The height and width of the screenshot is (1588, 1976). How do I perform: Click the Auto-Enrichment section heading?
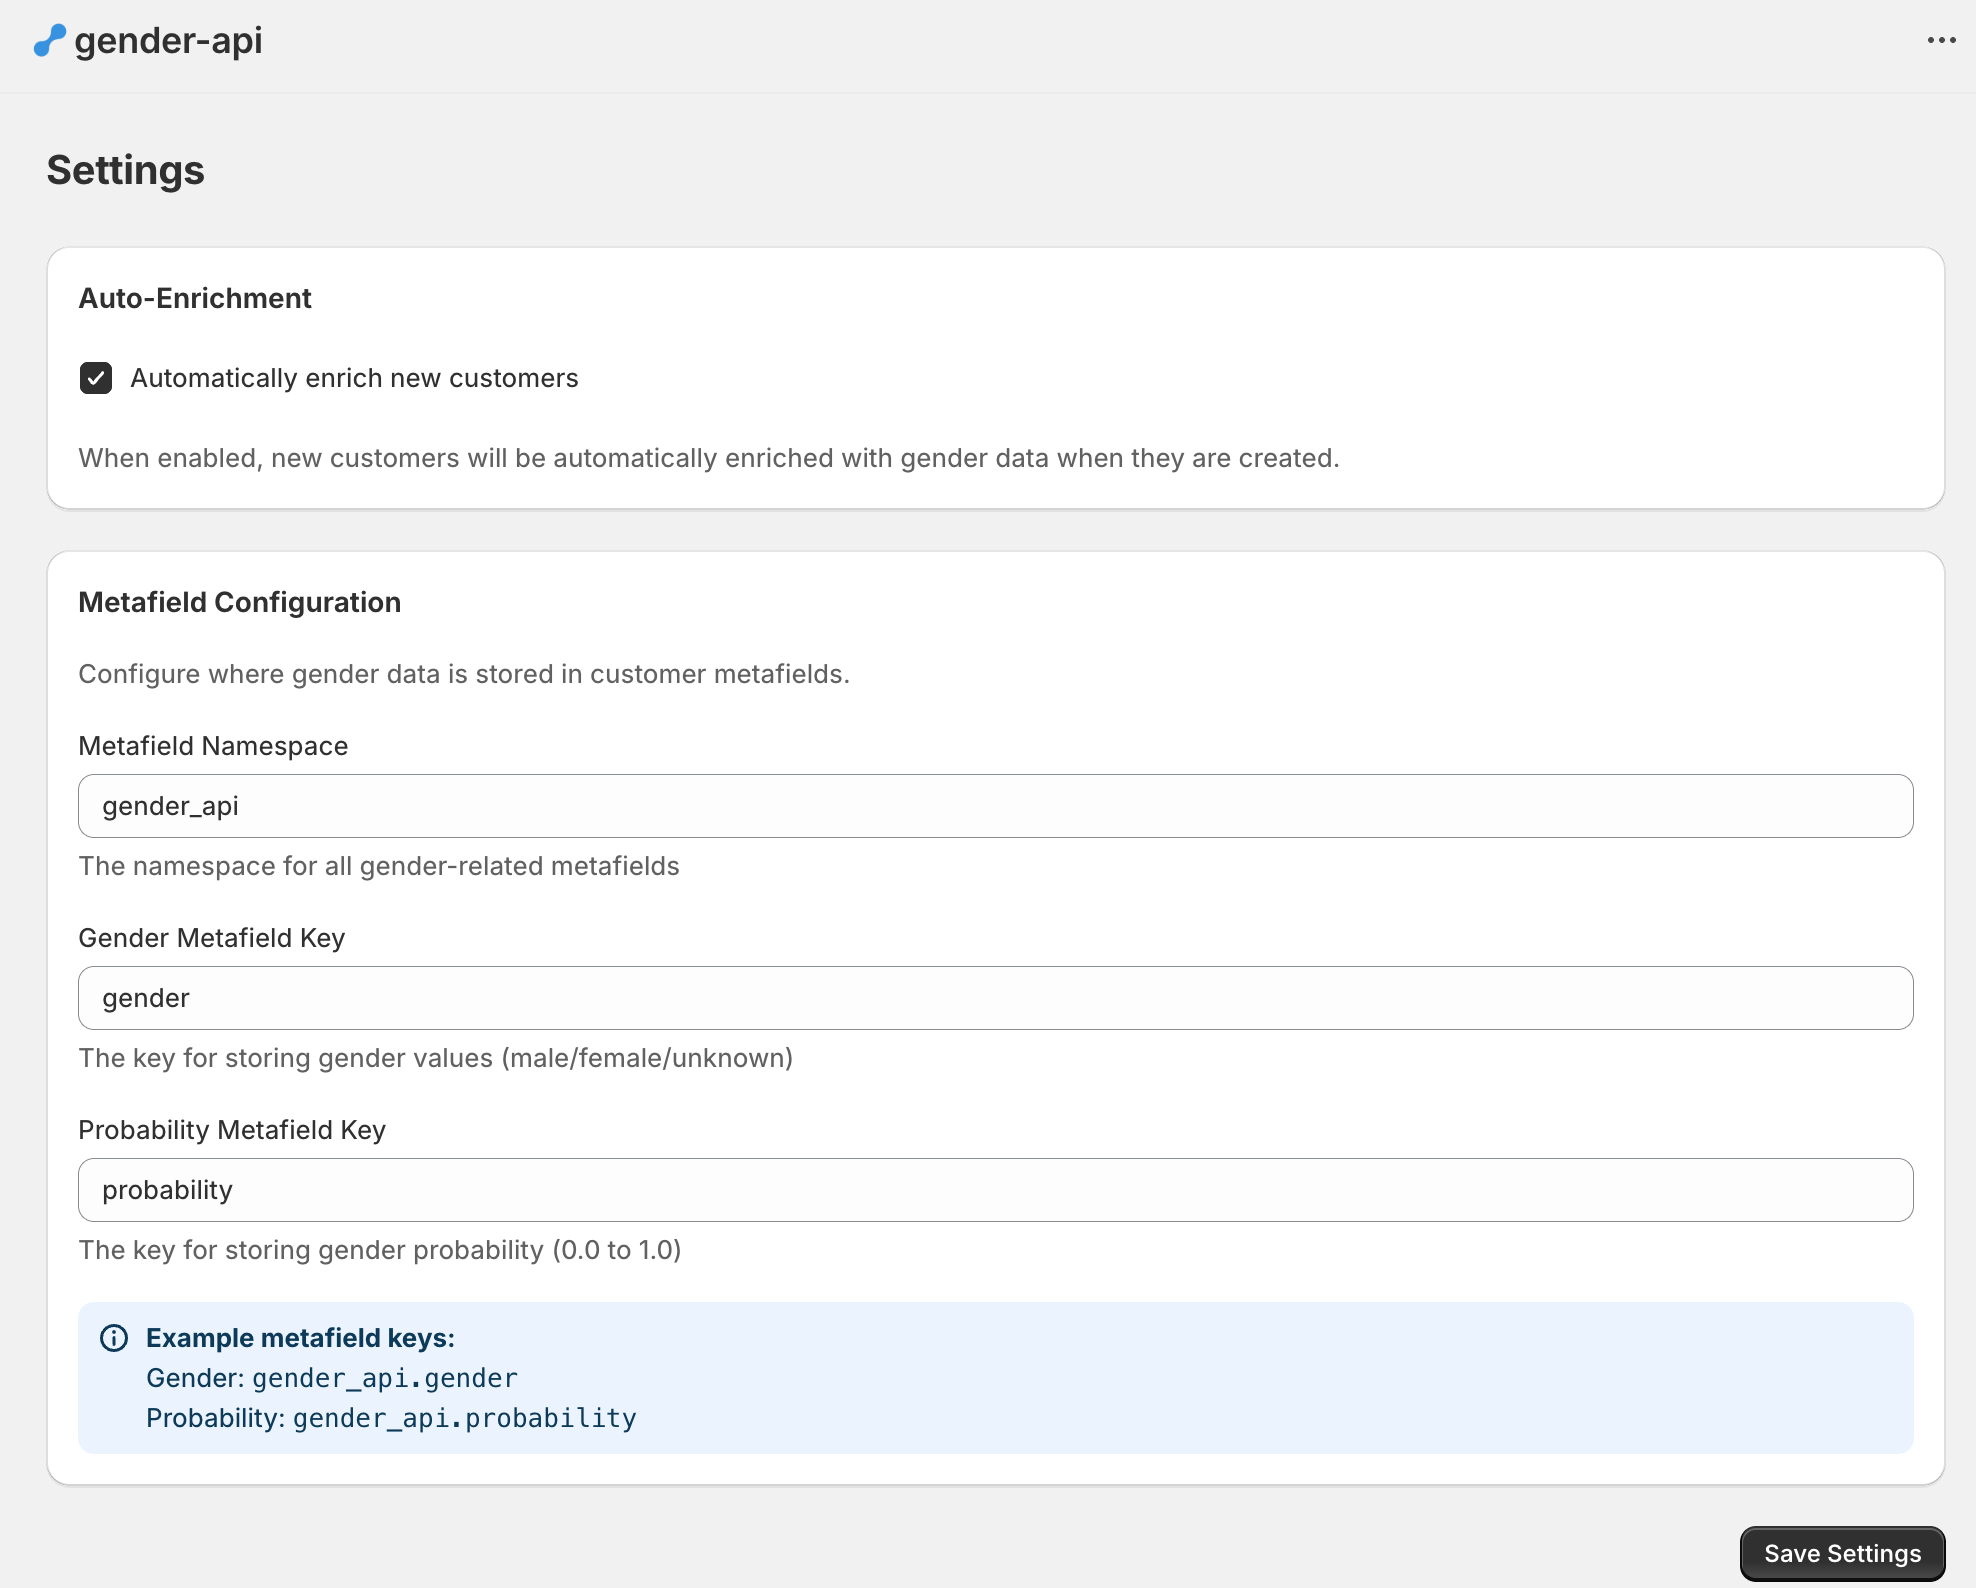[x=195, y=298]
